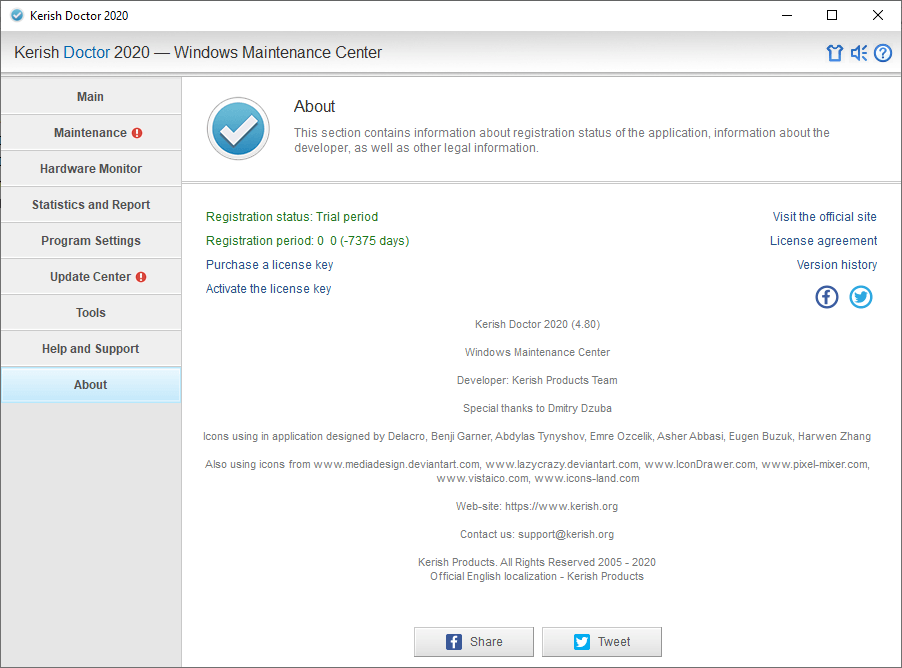This screenshot has height=668, width=902.
Task: Open Help and Support
Action: coord(91,349)
